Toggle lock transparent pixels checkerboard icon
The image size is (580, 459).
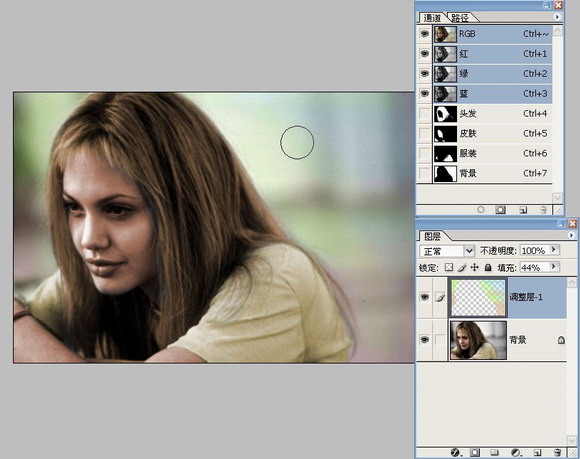449,267
